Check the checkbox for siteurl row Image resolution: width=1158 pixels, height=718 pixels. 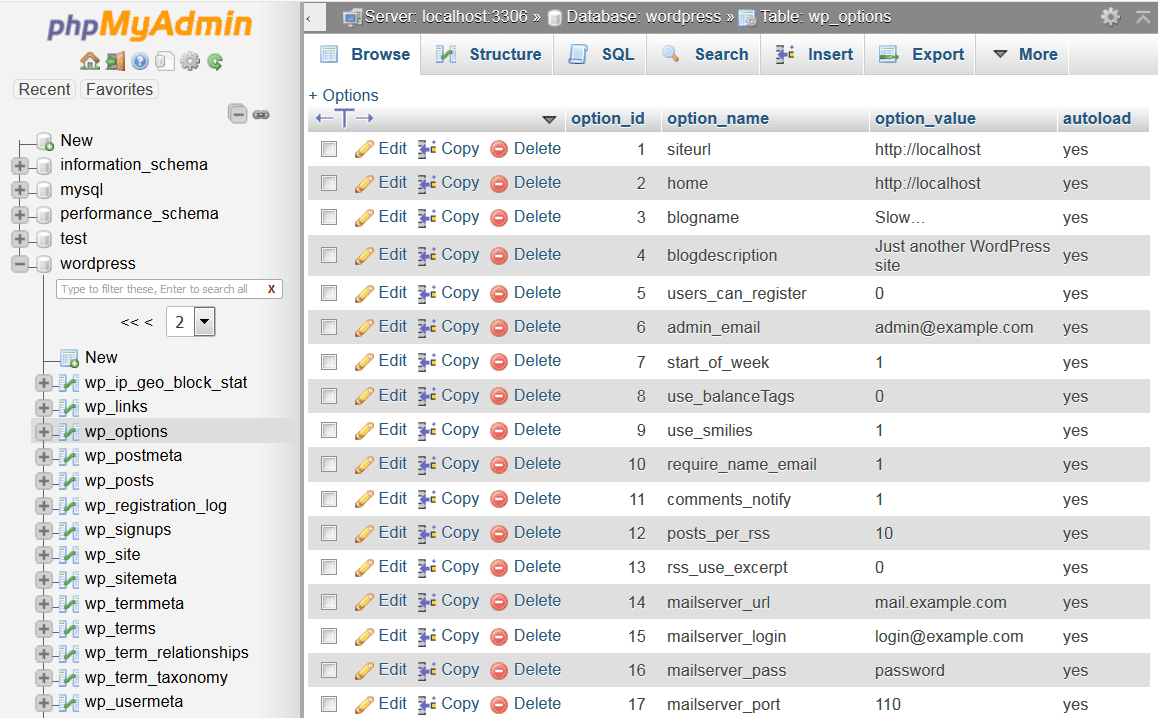(x=329, y=149)
